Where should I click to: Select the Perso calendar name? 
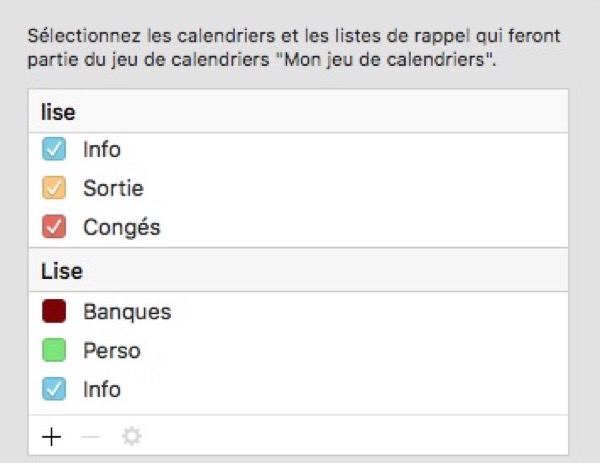point(112,351)
